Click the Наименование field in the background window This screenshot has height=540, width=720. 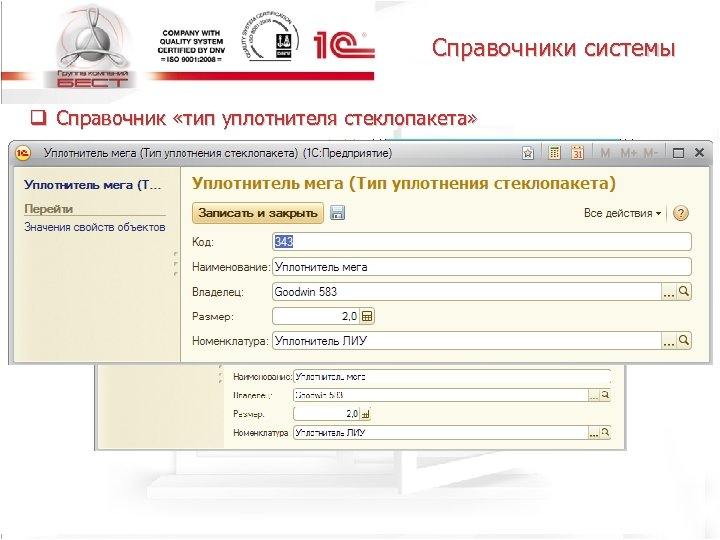[452, 377]
